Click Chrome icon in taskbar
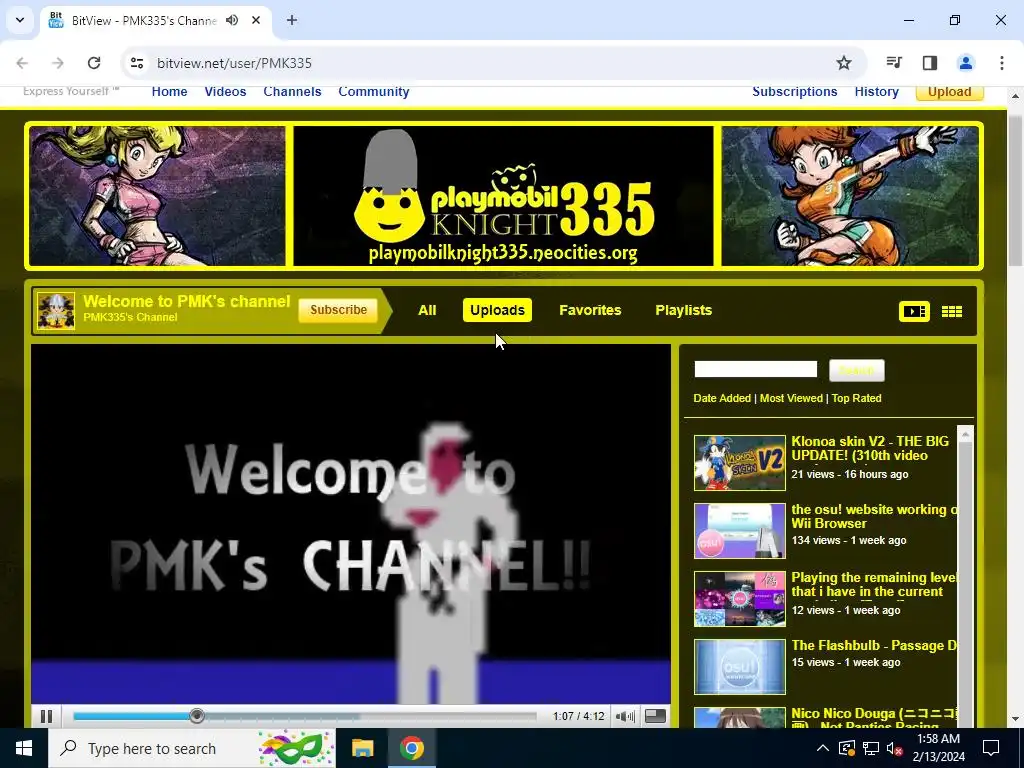This screenshot has width=1024, height=768. [411, 748]
